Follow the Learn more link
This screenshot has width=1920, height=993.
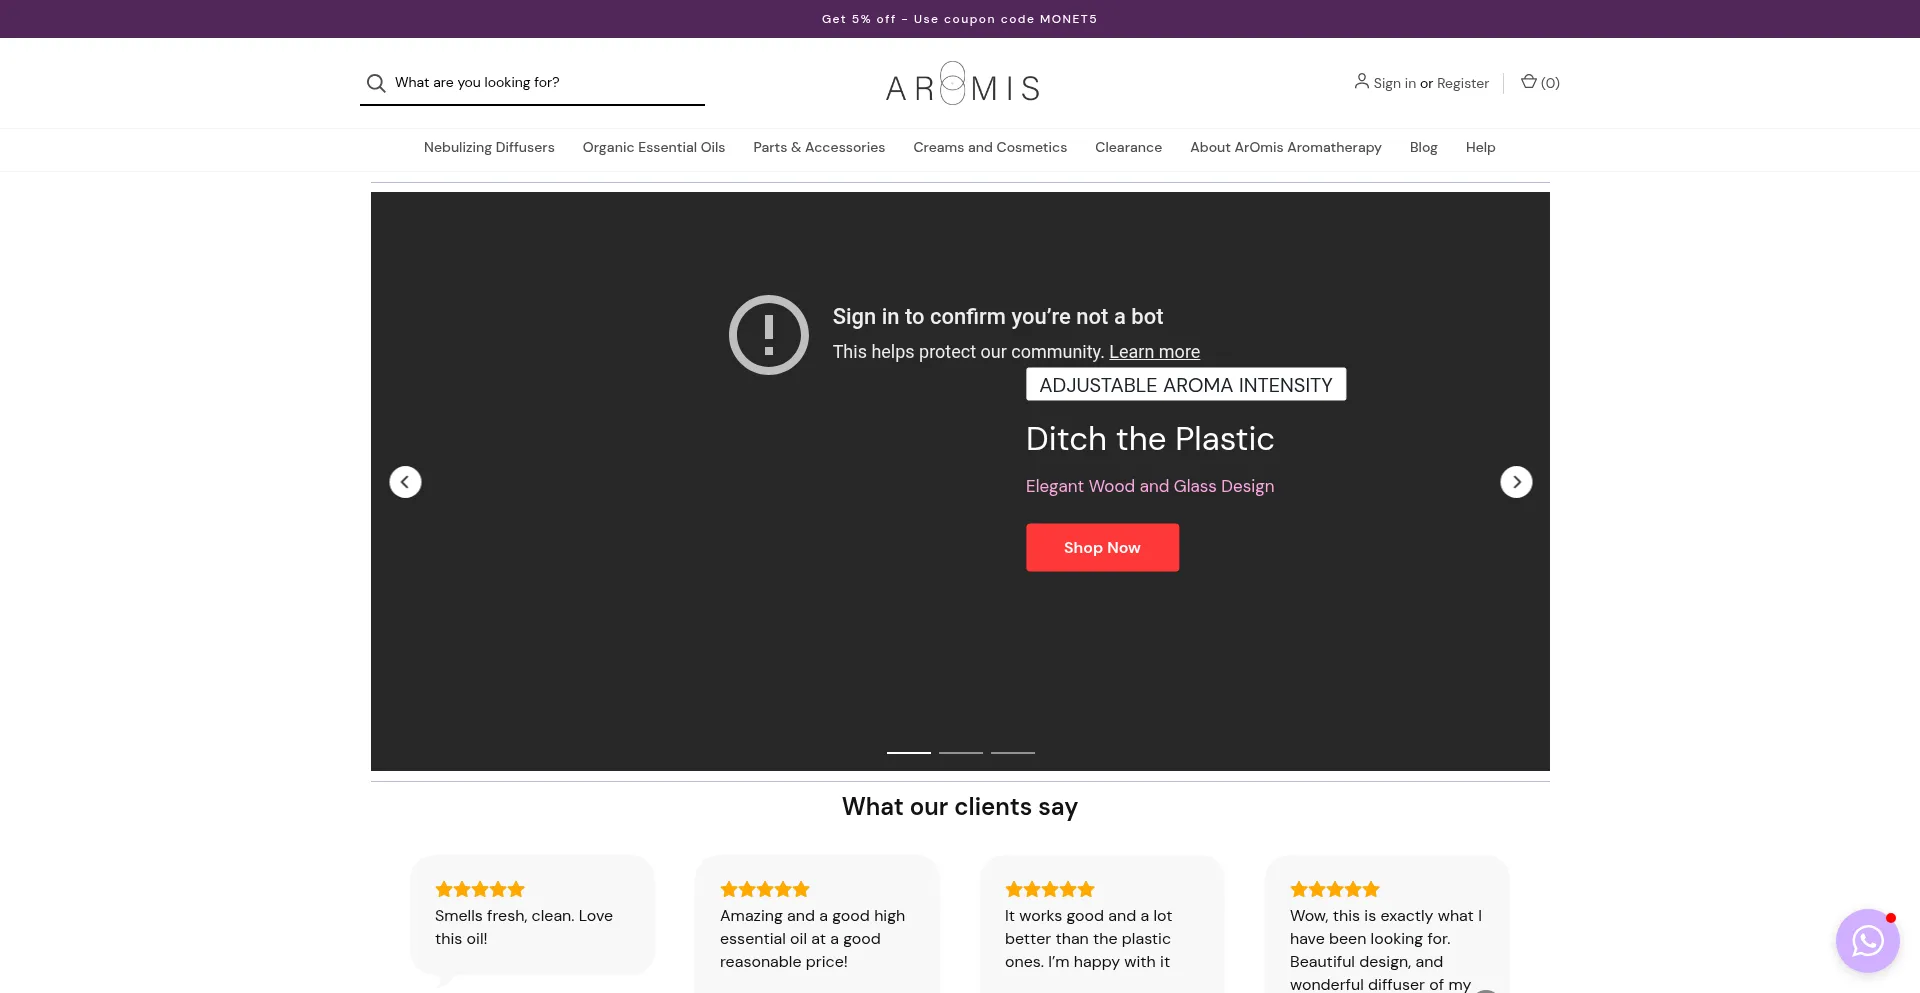1154,352
